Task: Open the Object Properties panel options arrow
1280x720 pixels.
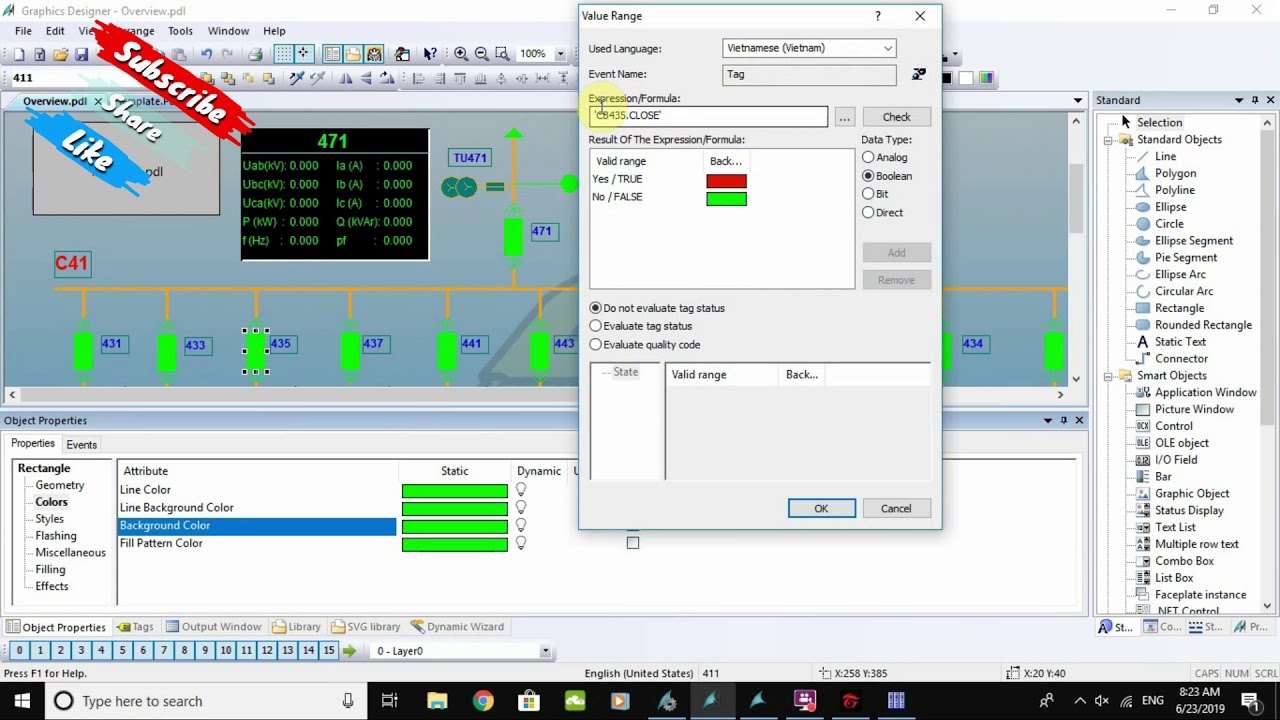Action: point(1048,420)
